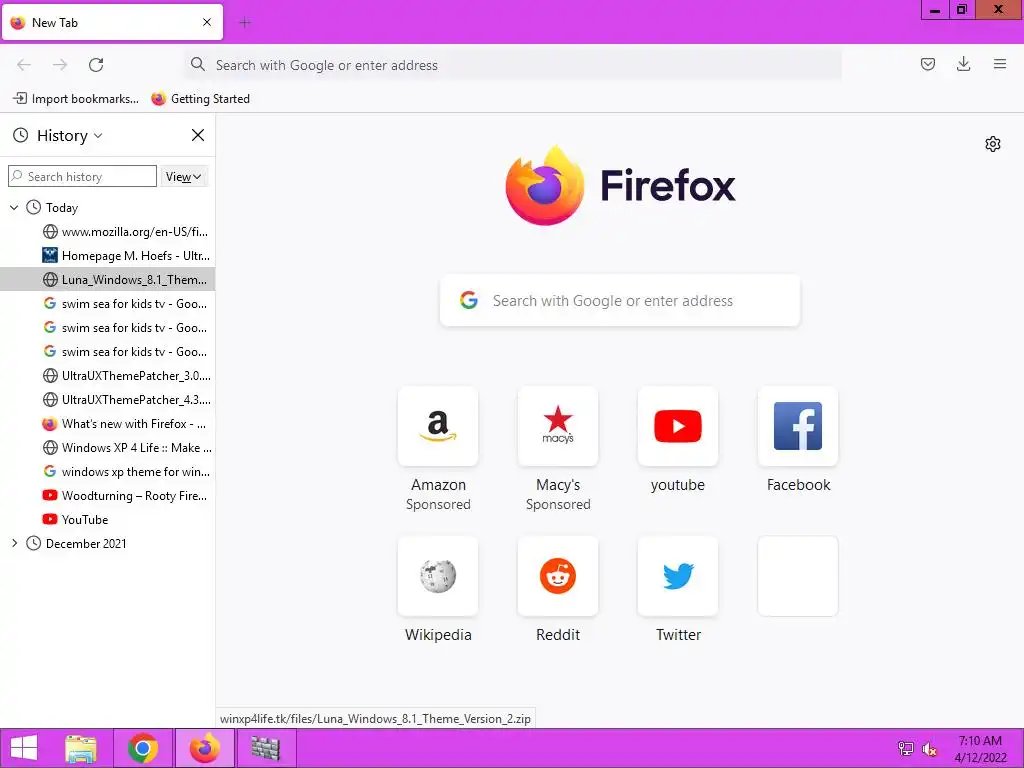Open Woodturning – Rooty Fire history entry

coord(108,496)
